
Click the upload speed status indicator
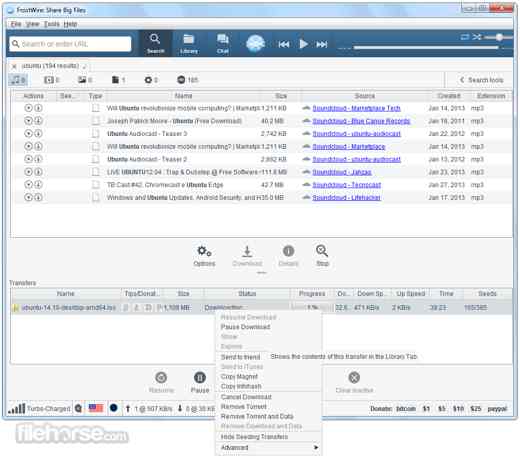[149, 408]
